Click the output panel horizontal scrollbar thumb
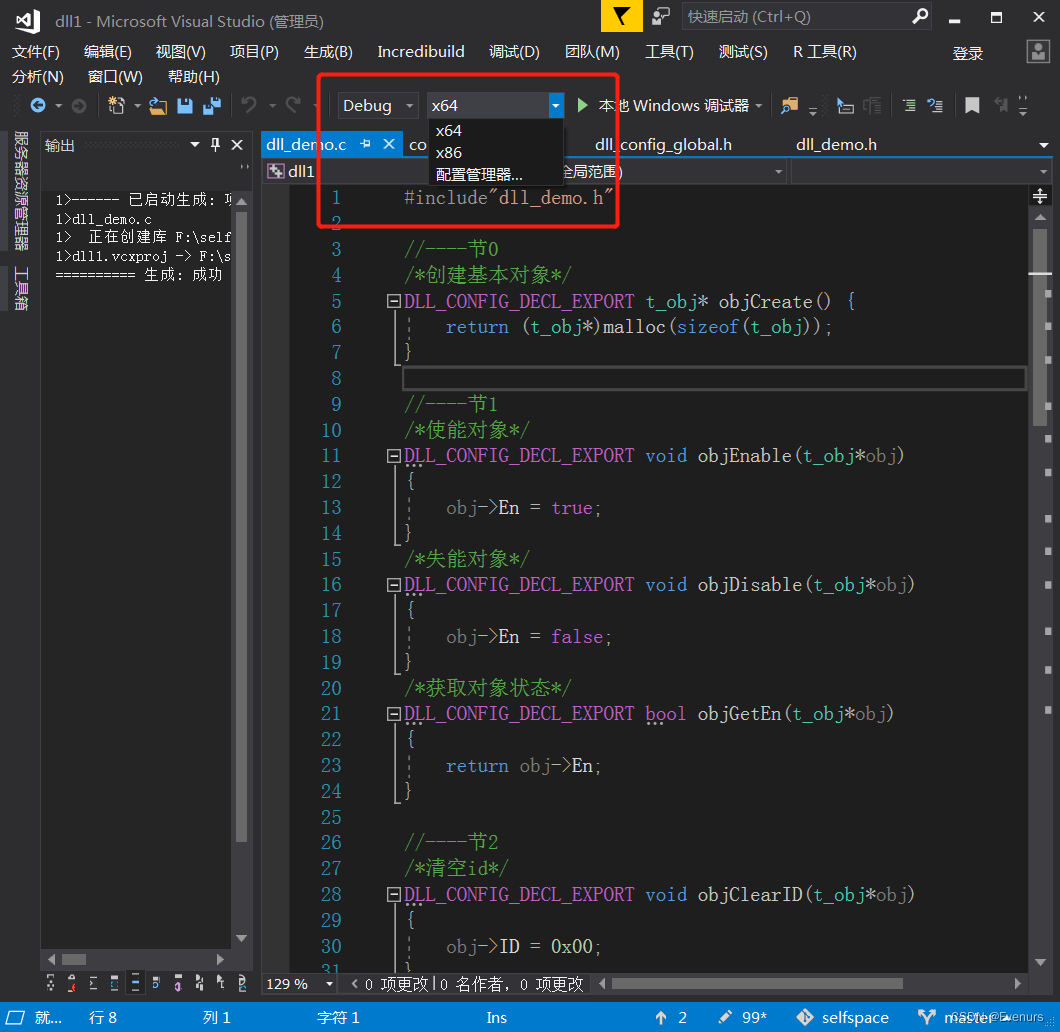1060x1032 pixels. (74, 959)
